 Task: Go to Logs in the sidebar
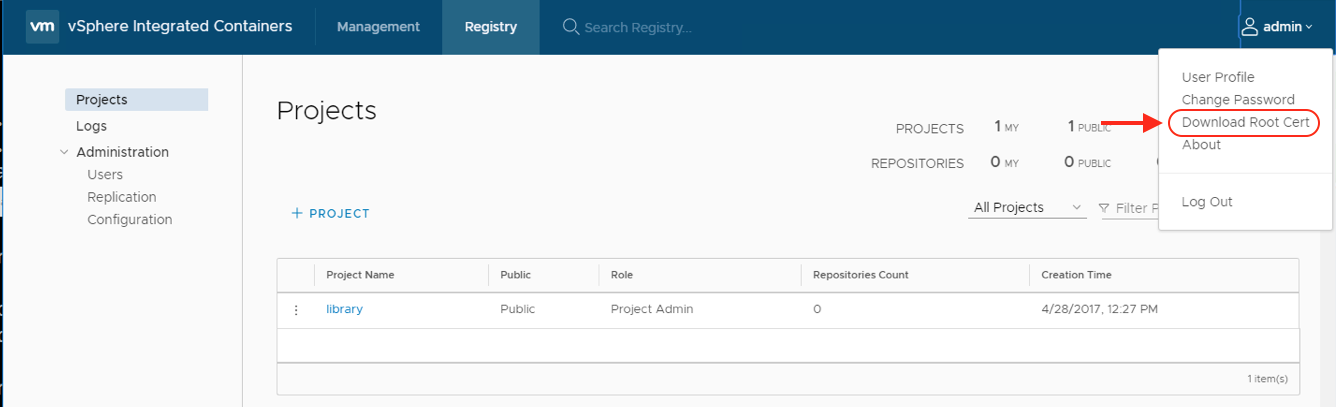(x=91, y=126)
